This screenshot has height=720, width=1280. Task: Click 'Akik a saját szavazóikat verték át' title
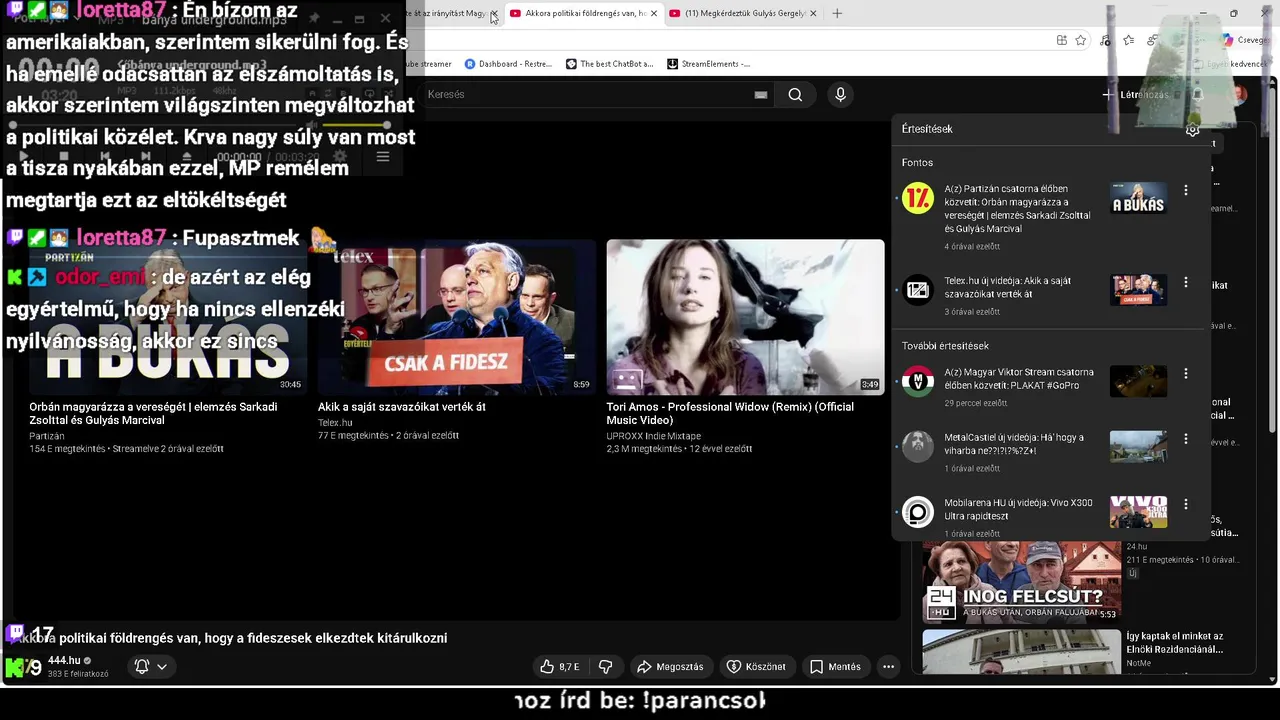click(402, 407)
